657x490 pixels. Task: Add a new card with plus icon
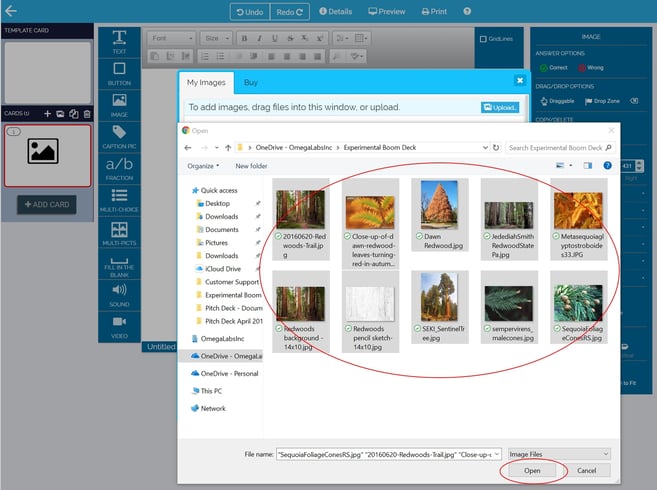pos(47,114)
